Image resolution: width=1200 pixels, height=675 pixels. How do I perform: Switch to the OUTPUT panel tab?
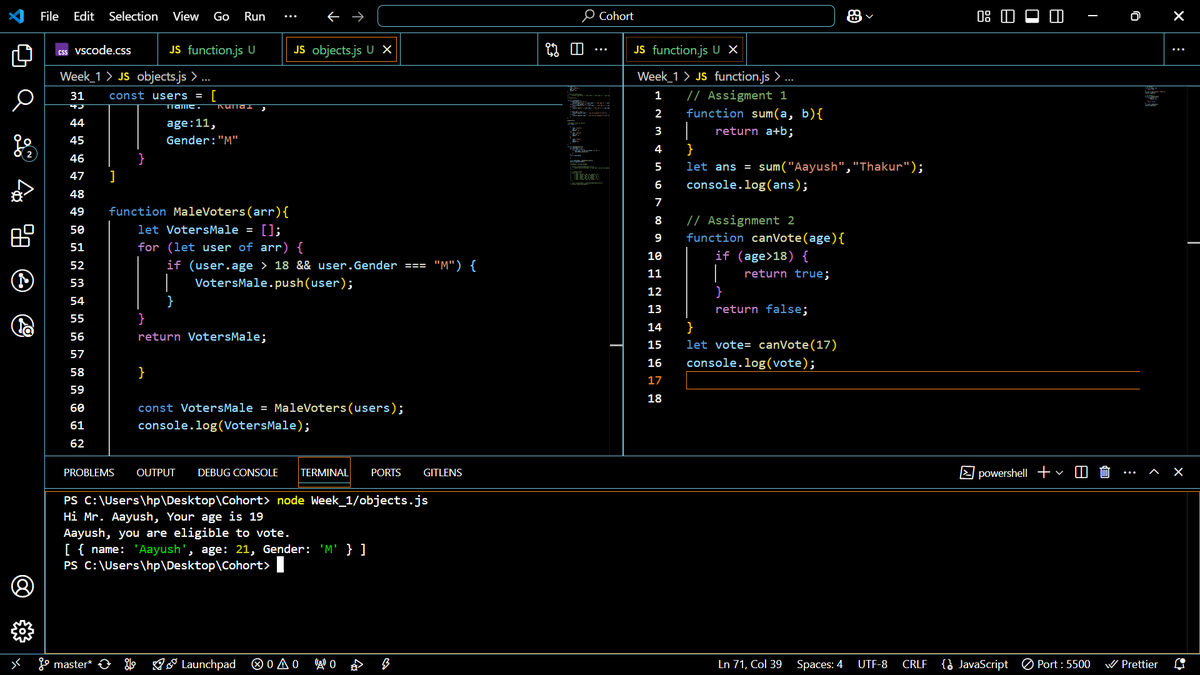coord(155,472)
